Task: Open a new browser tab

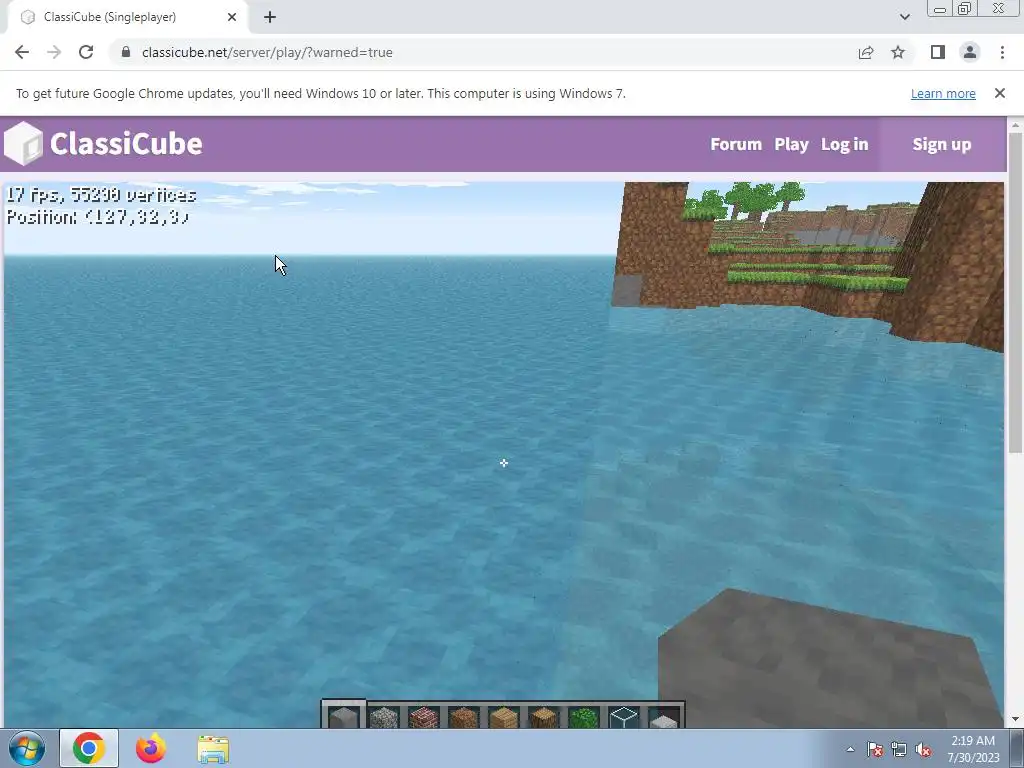Action: pyautogui.click(x=270, y=17)
